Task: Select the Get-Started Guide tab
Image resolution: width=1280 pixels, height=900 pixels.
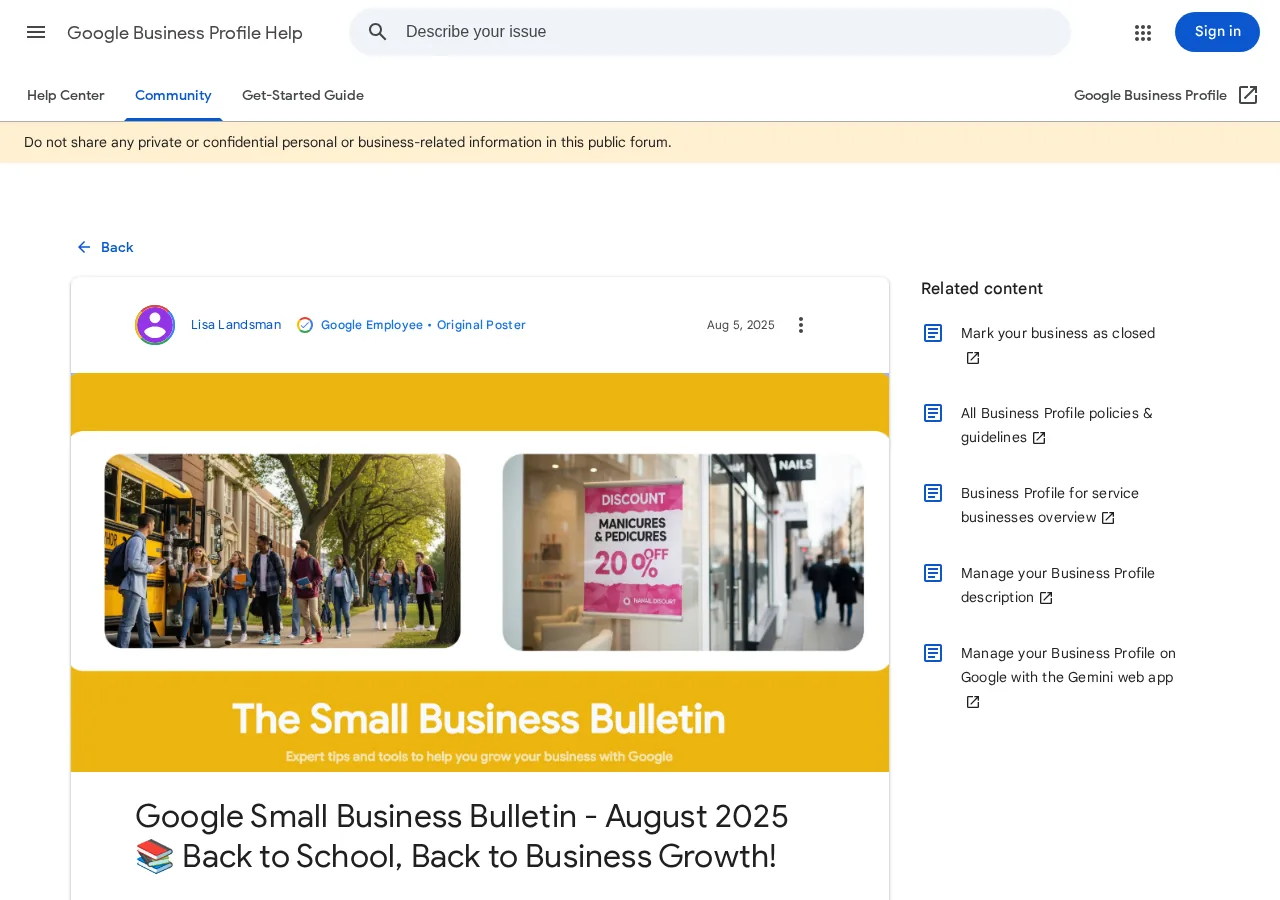Action: pos(303,95)
